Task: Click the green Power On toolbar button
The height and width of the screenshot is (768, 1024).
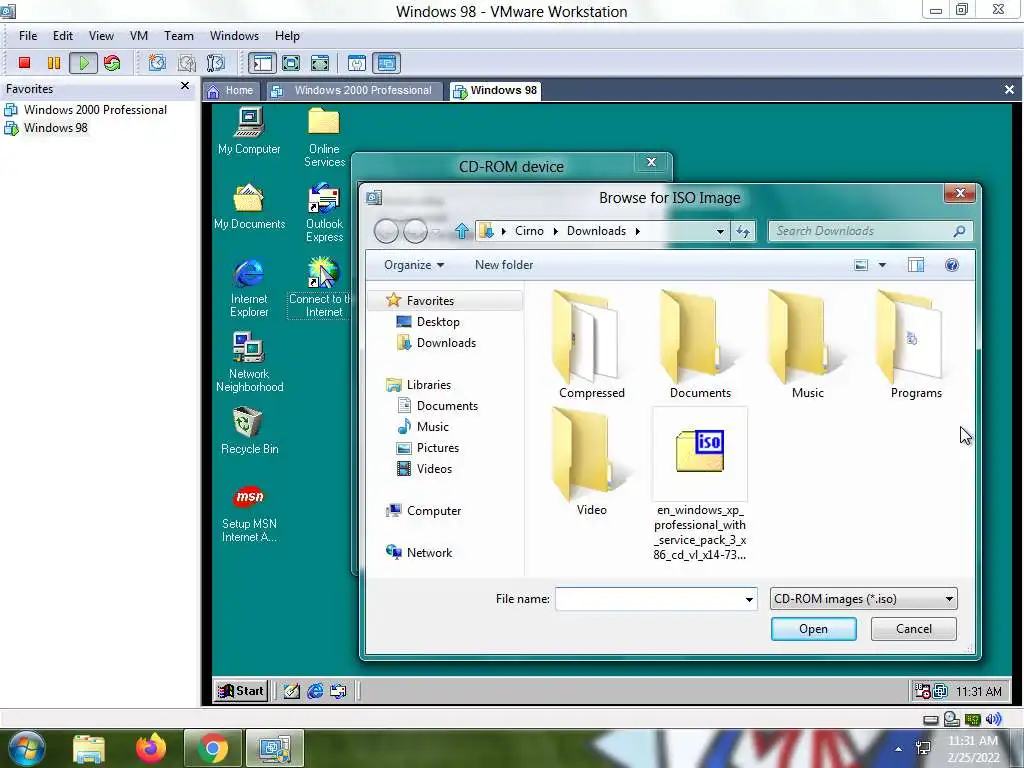Action: pos(84,63)
